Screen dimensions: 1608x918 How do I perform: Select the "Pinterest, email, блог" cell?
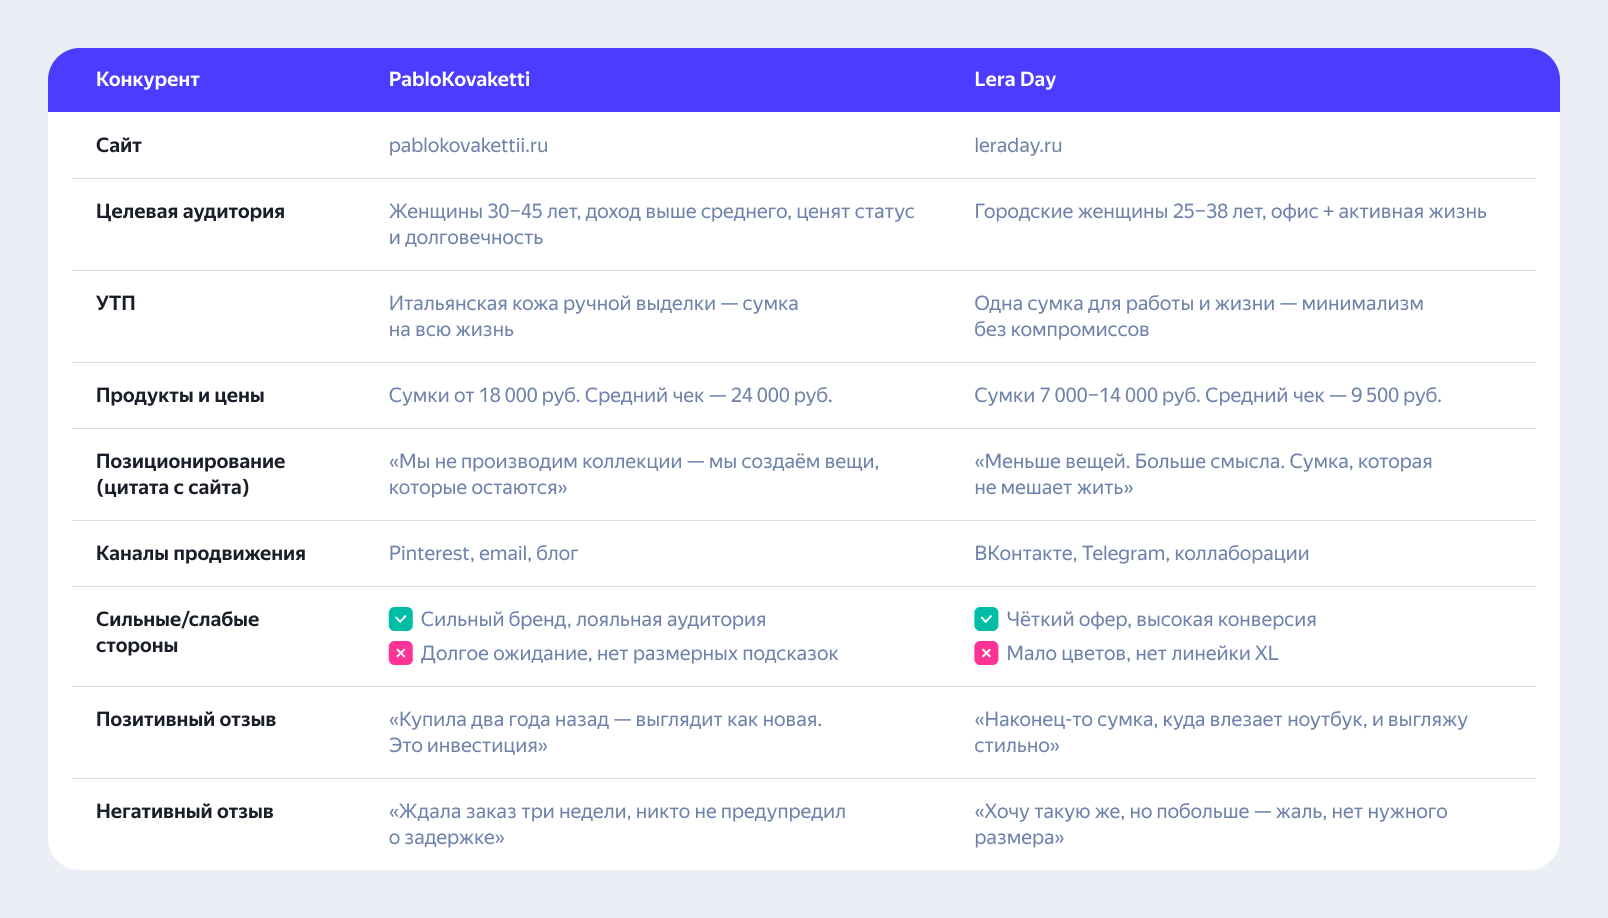tap(483, 553)
